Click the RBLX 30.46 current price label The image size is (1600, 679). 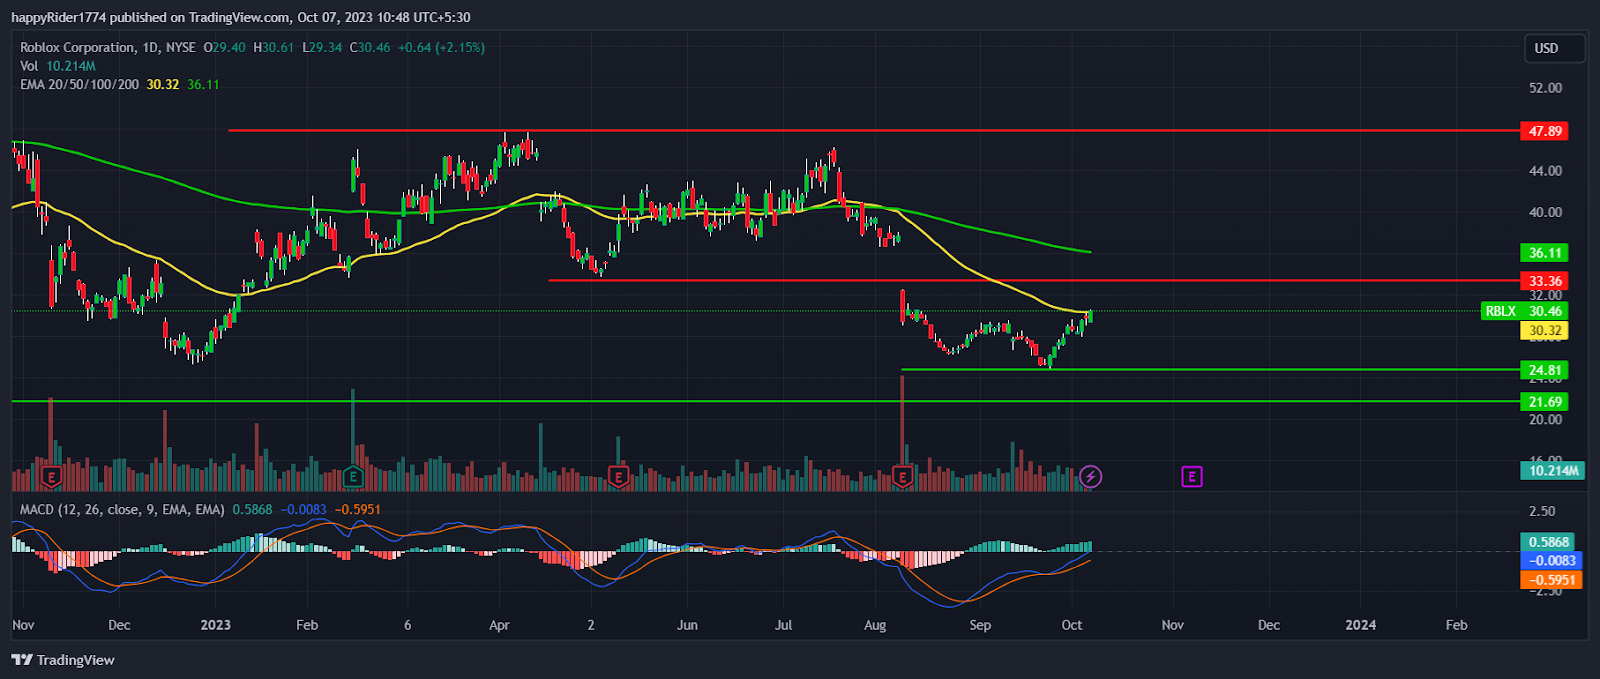point(1524,311)
